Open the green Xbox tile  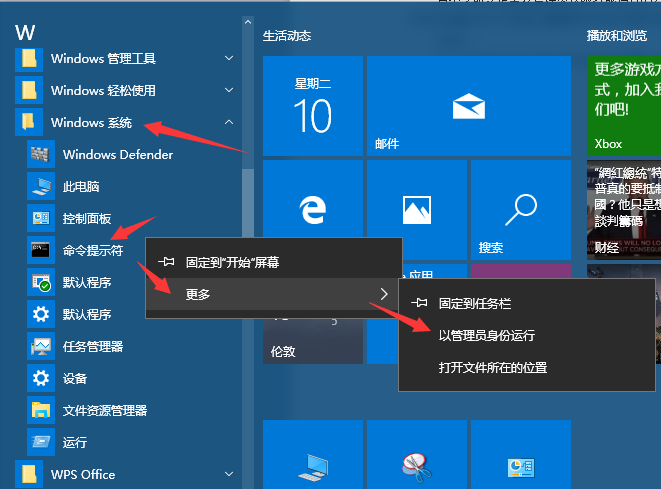(624, 106)
